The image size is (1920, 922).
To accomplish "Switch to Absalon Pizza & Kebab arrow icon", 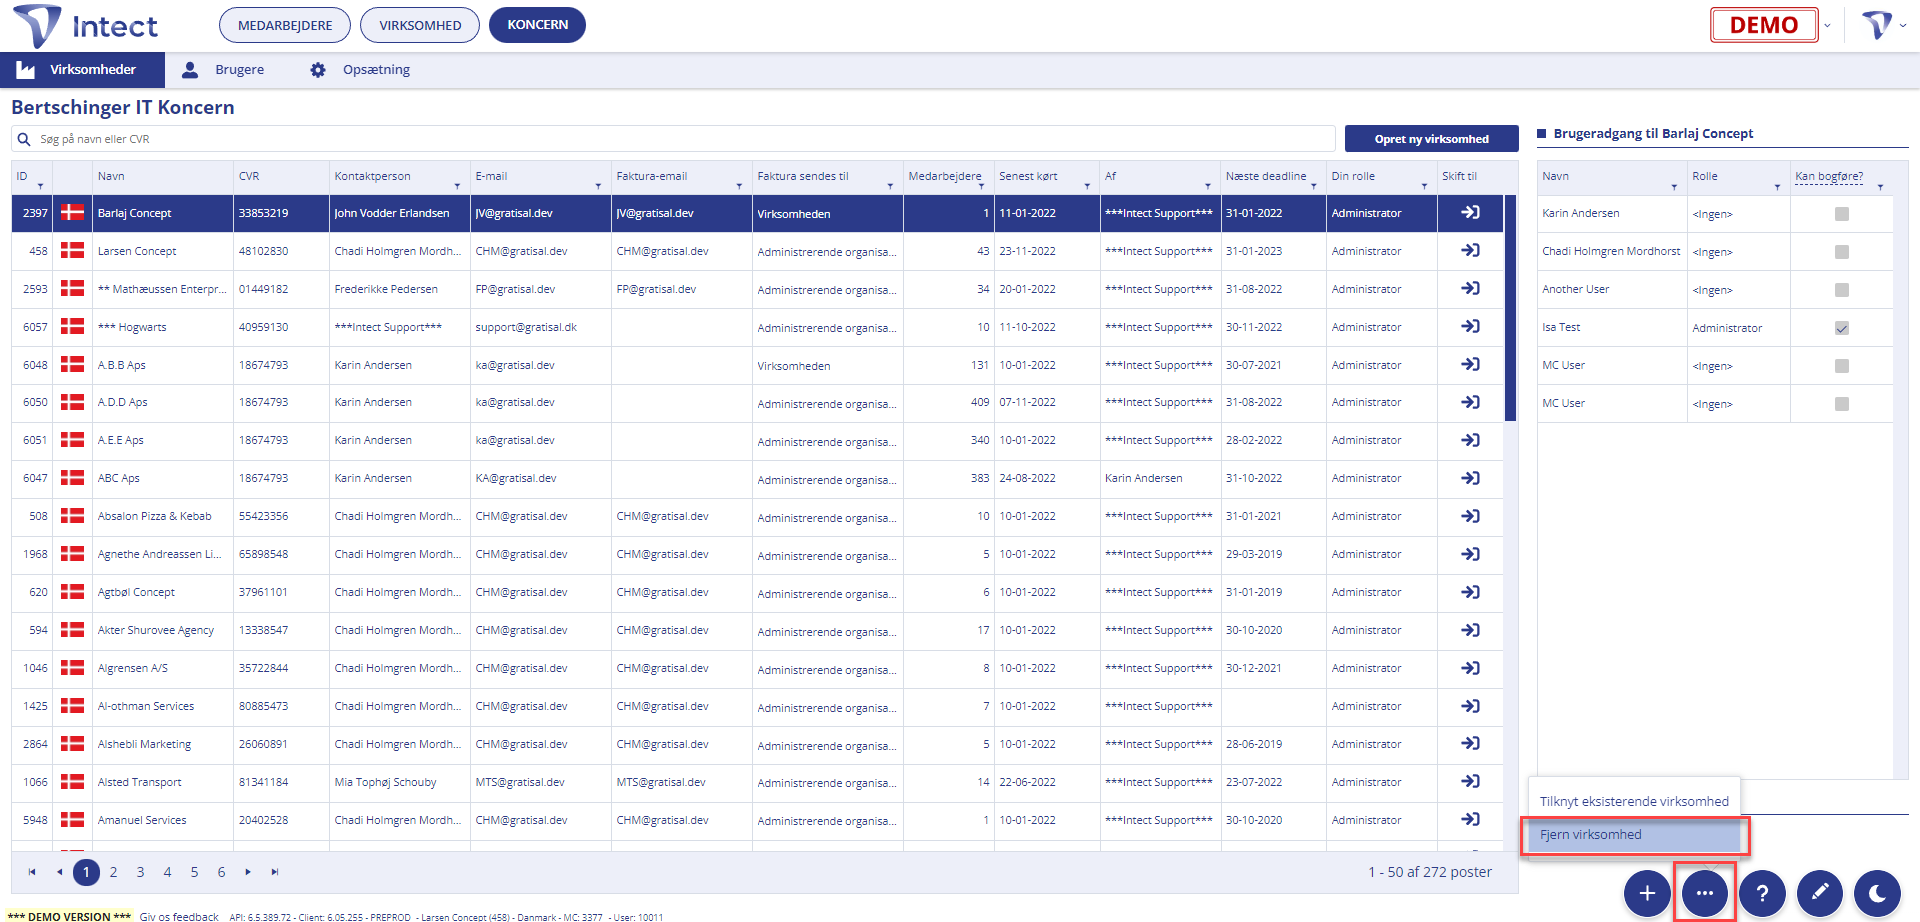I will tap(1470, 516).
